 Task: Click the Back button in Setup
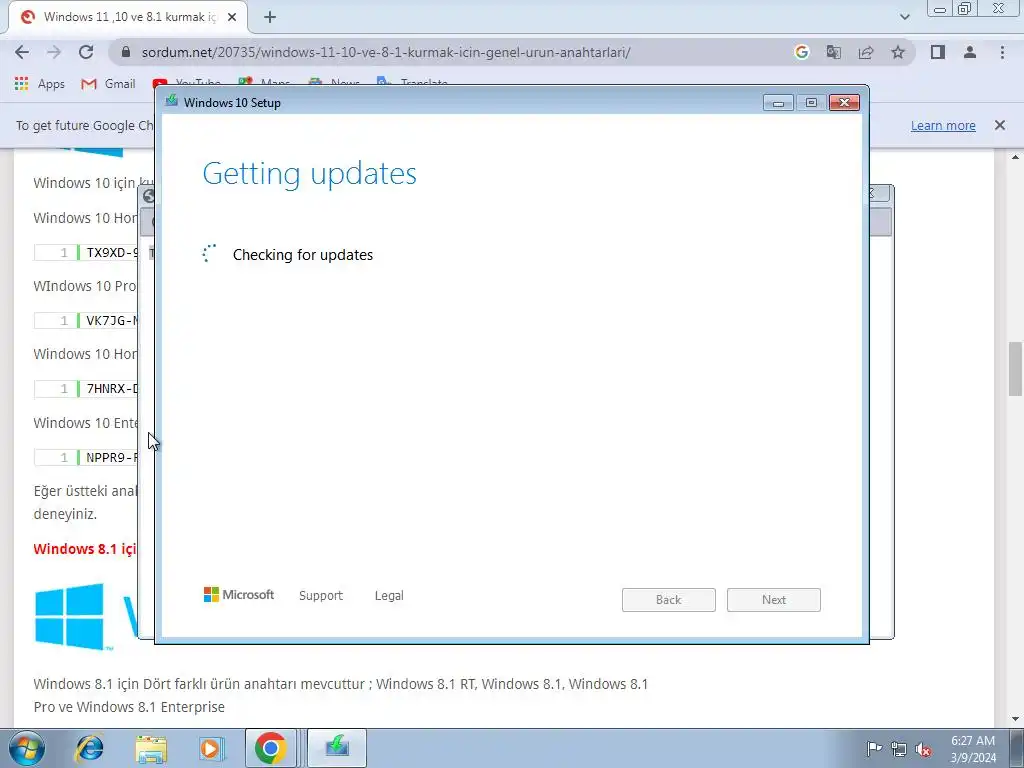click(668, 600)
